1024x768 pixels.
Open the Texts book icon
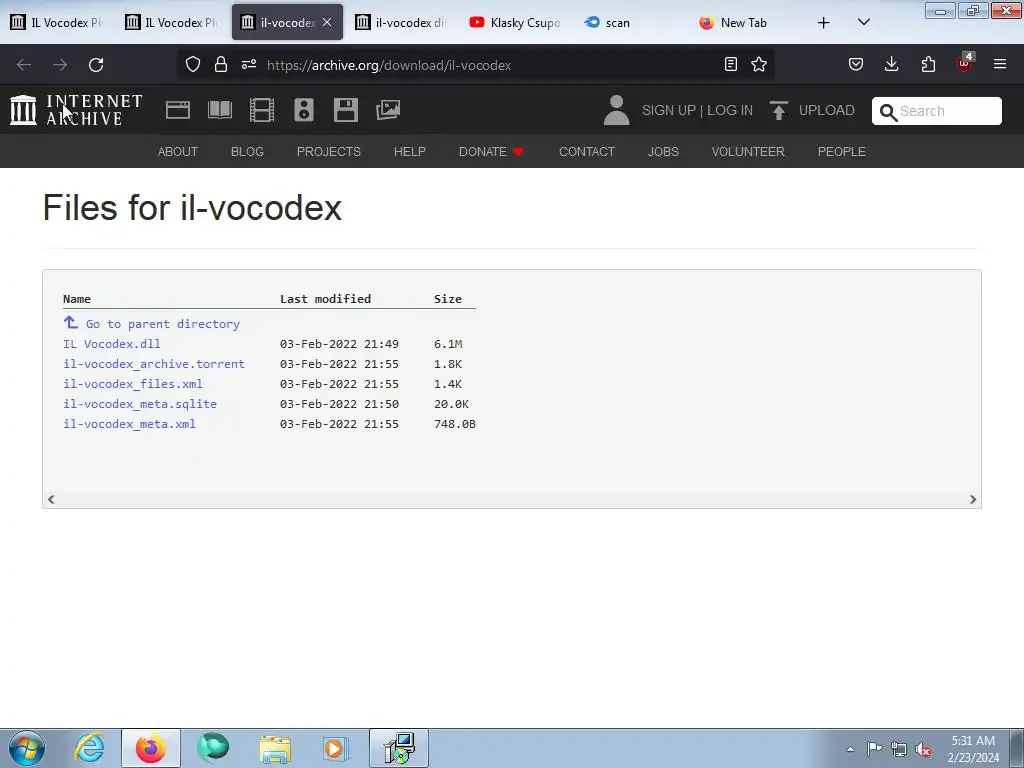click(x=220, y=110)
